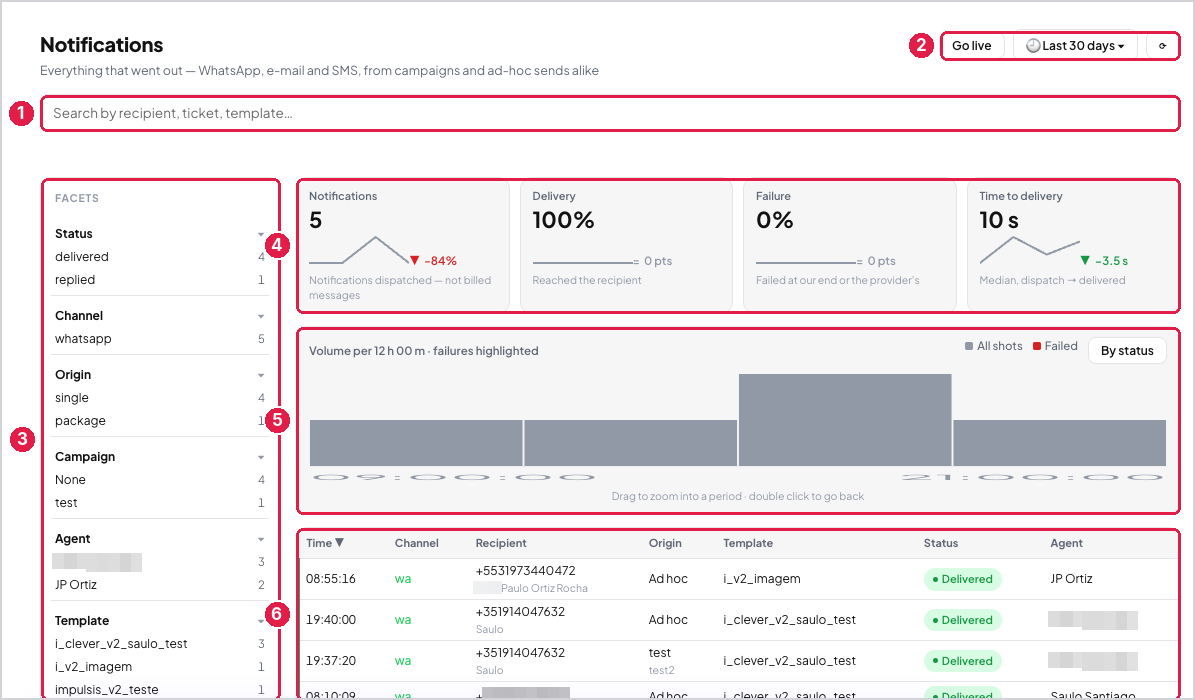Screen dimensions: 1195x700
Task: Open the Notifications count card
Action: point(404,246)
